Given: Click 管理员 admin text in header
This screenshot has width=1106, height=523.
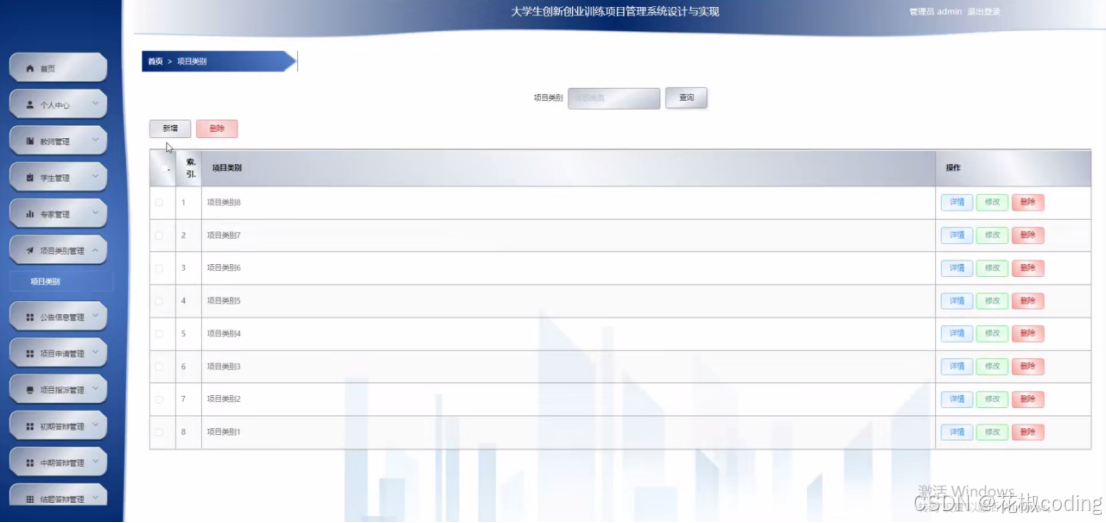Looking at the screenshot, I should [x=935, y=12].
